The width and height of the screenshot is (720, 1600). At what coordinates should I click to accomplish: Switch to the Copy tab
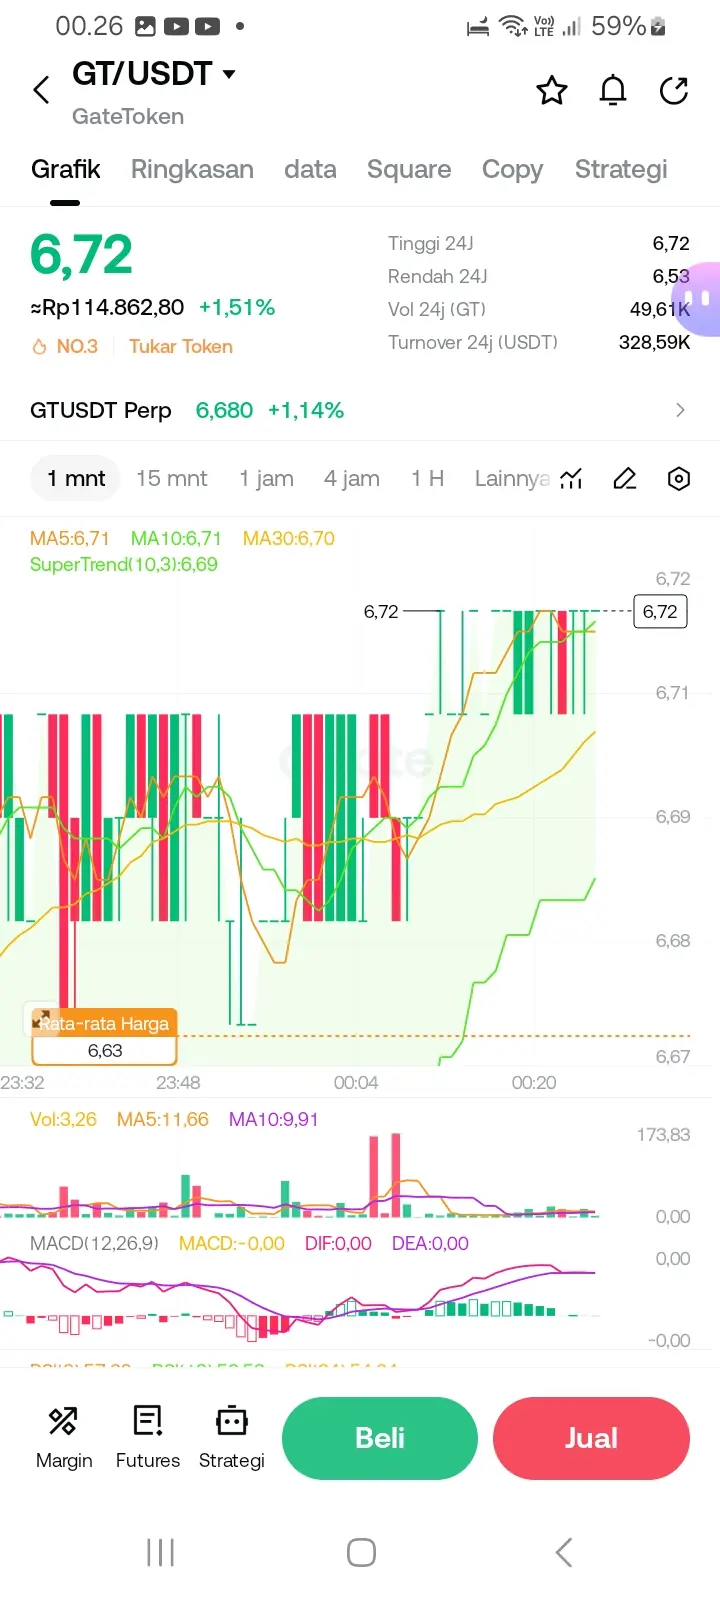pyautogui.click(x=512, y=169)
